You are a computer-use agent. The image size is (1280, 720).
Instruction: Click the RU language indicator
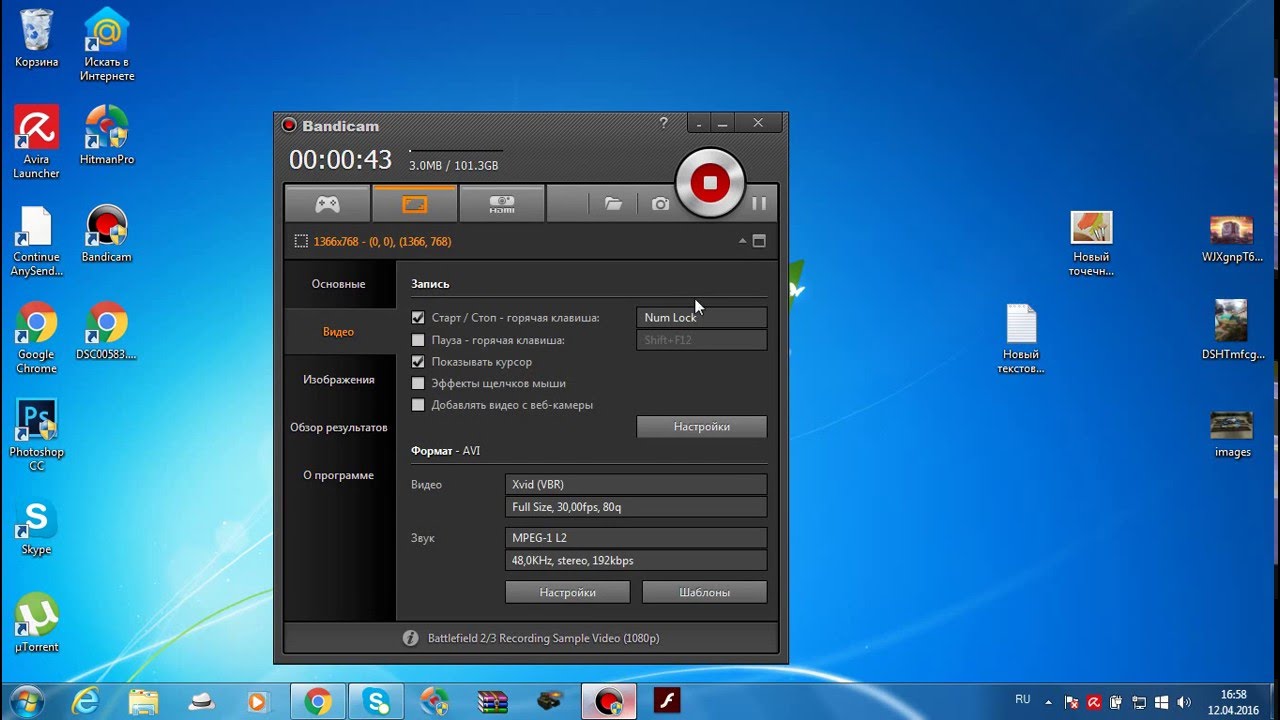coord(1022,699)
